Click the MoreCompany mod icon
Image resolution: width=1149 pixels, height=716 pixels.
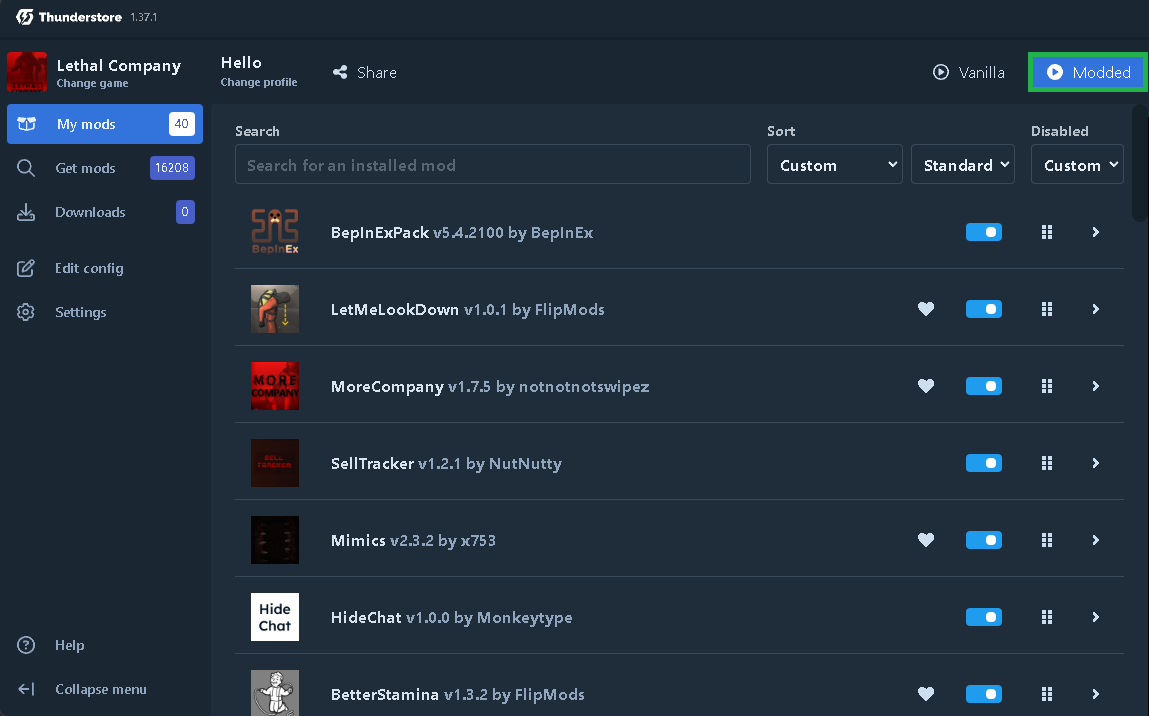click(x=275, y=386)
